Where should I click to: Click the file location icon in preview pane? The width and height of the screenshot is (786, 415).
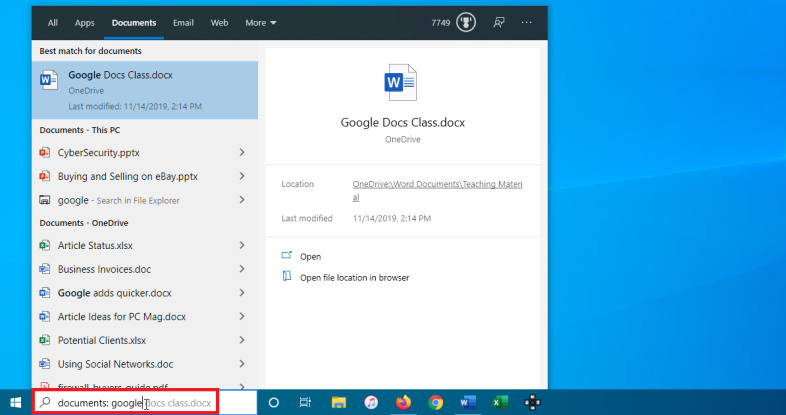287,277
